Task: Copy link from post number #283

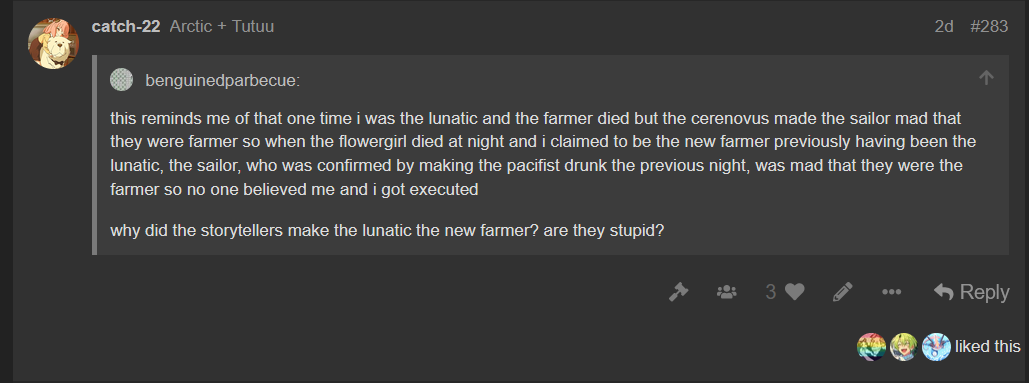Action: click(x=988, y=27)
